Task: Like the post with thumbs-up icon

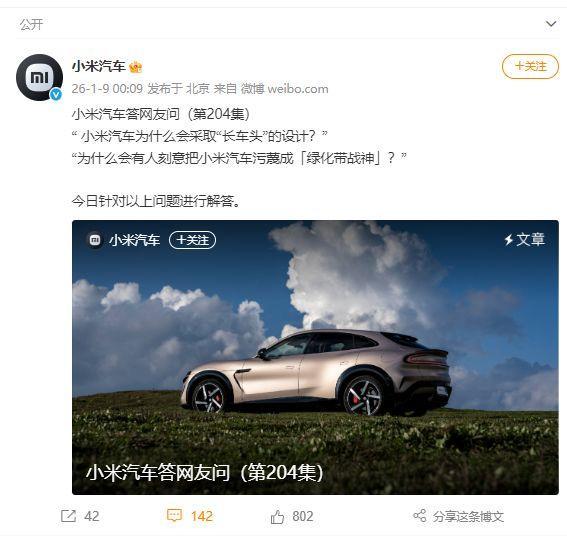Action: [277, 516]
